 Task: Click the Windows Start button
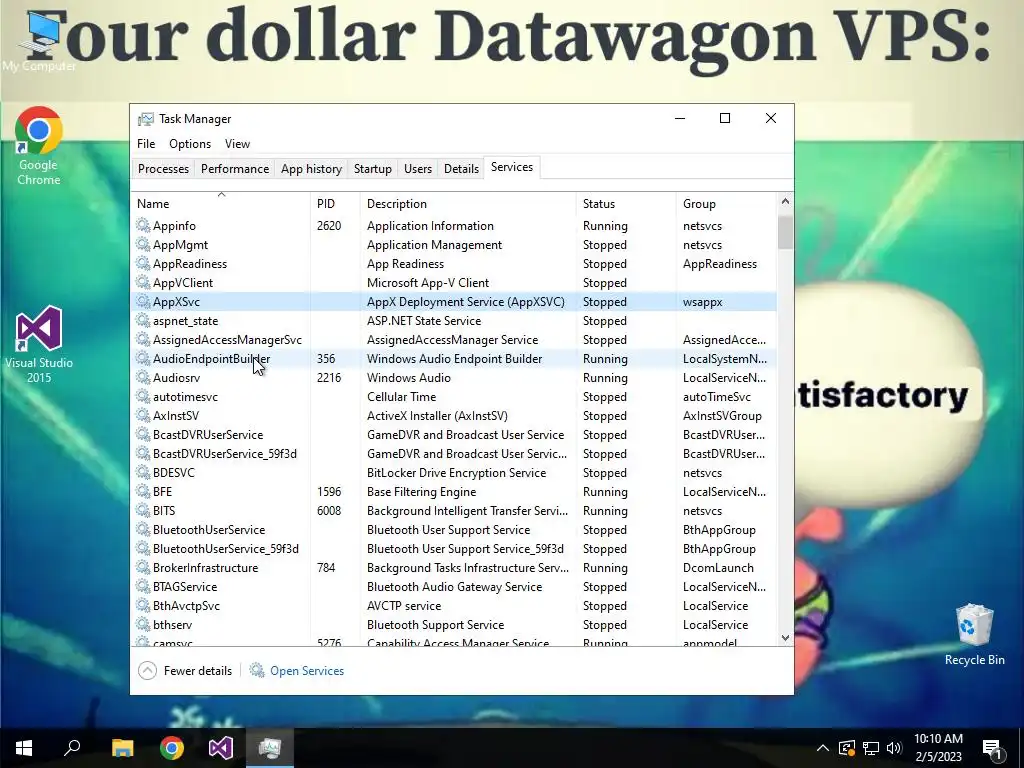coord(24,748)
